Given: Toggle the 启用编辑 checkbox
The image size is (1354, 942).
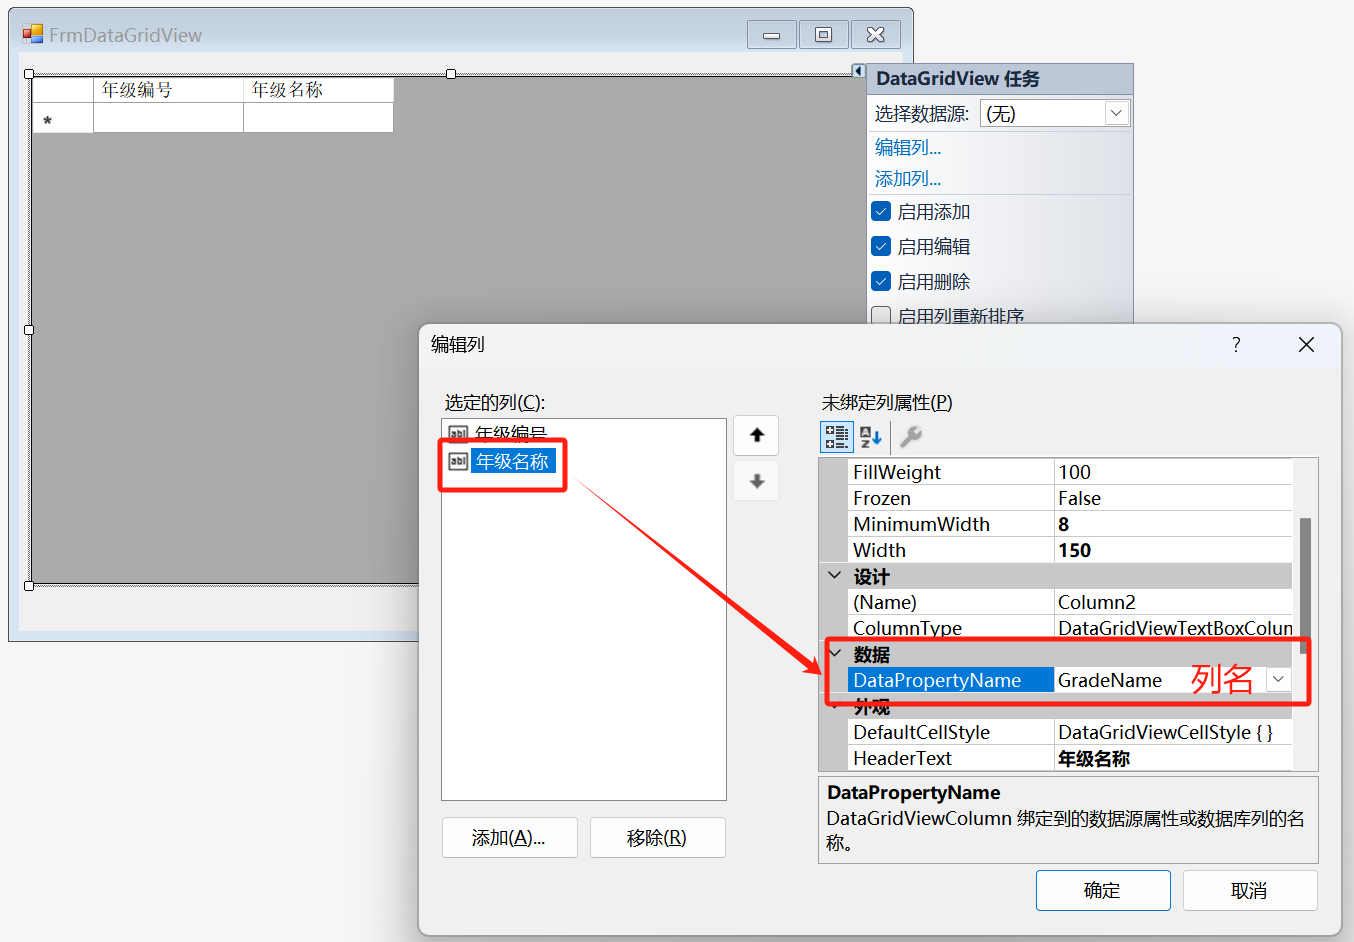Looking at the screenshot, I should (x=881, y=247).
